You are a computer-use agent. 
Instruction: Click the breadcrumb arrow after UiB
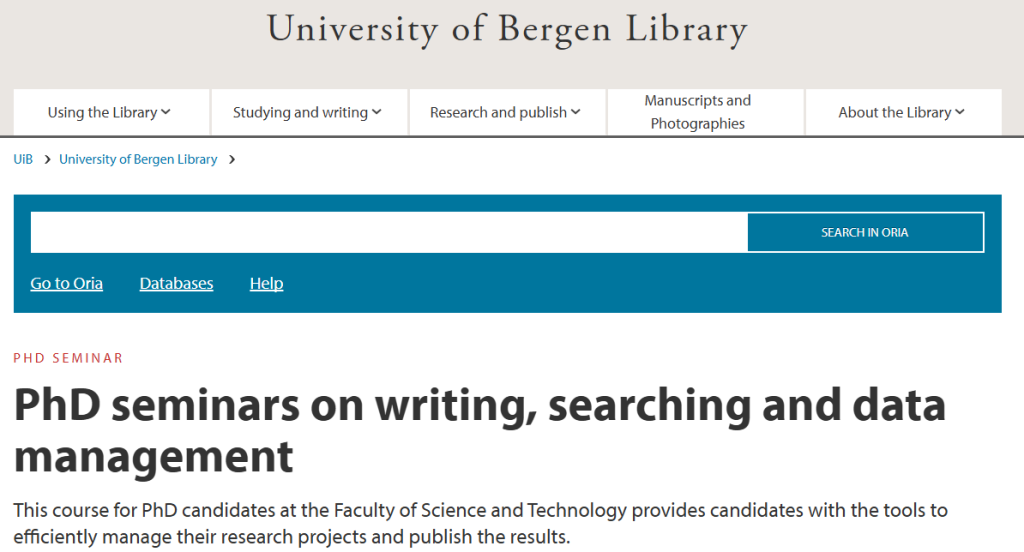pos(46,159)
